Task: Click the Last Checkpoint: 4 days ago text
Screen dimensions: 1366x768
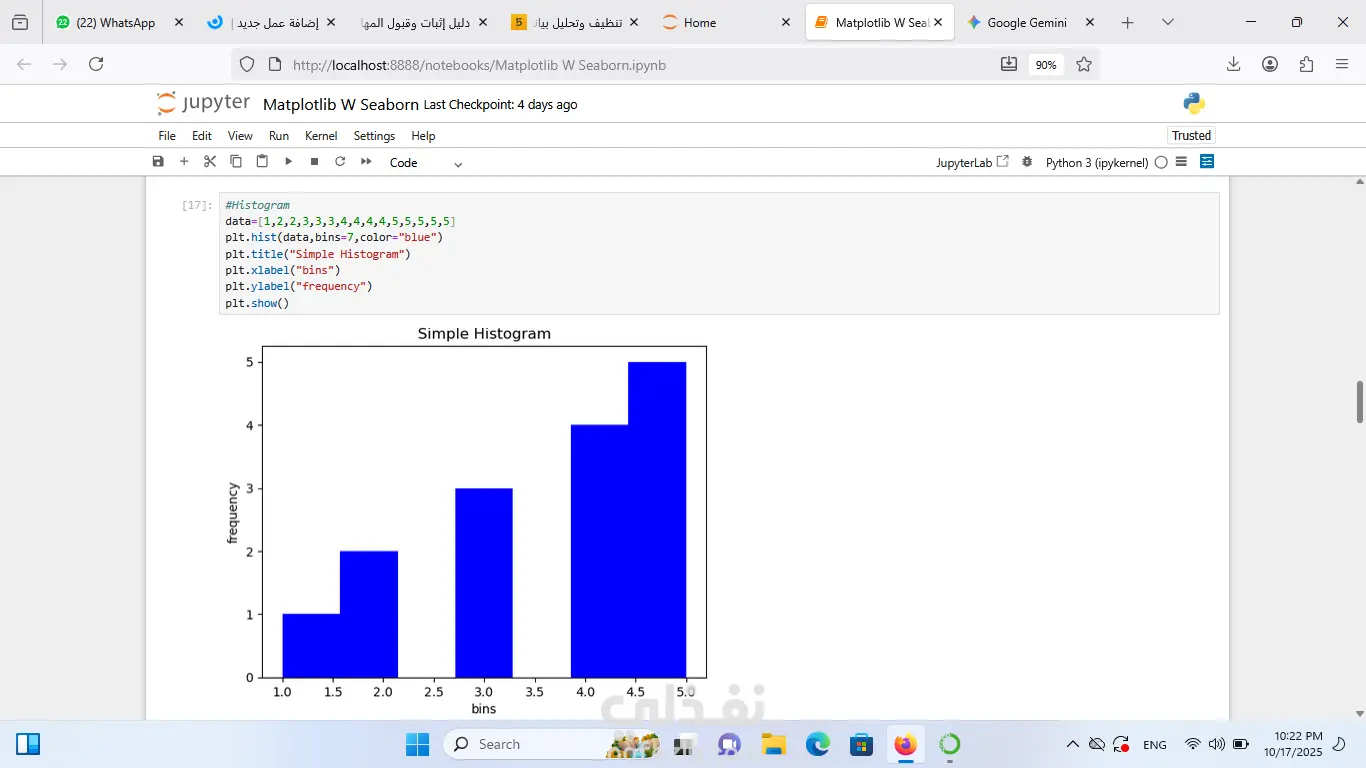Action: click(x=500, y=104)
